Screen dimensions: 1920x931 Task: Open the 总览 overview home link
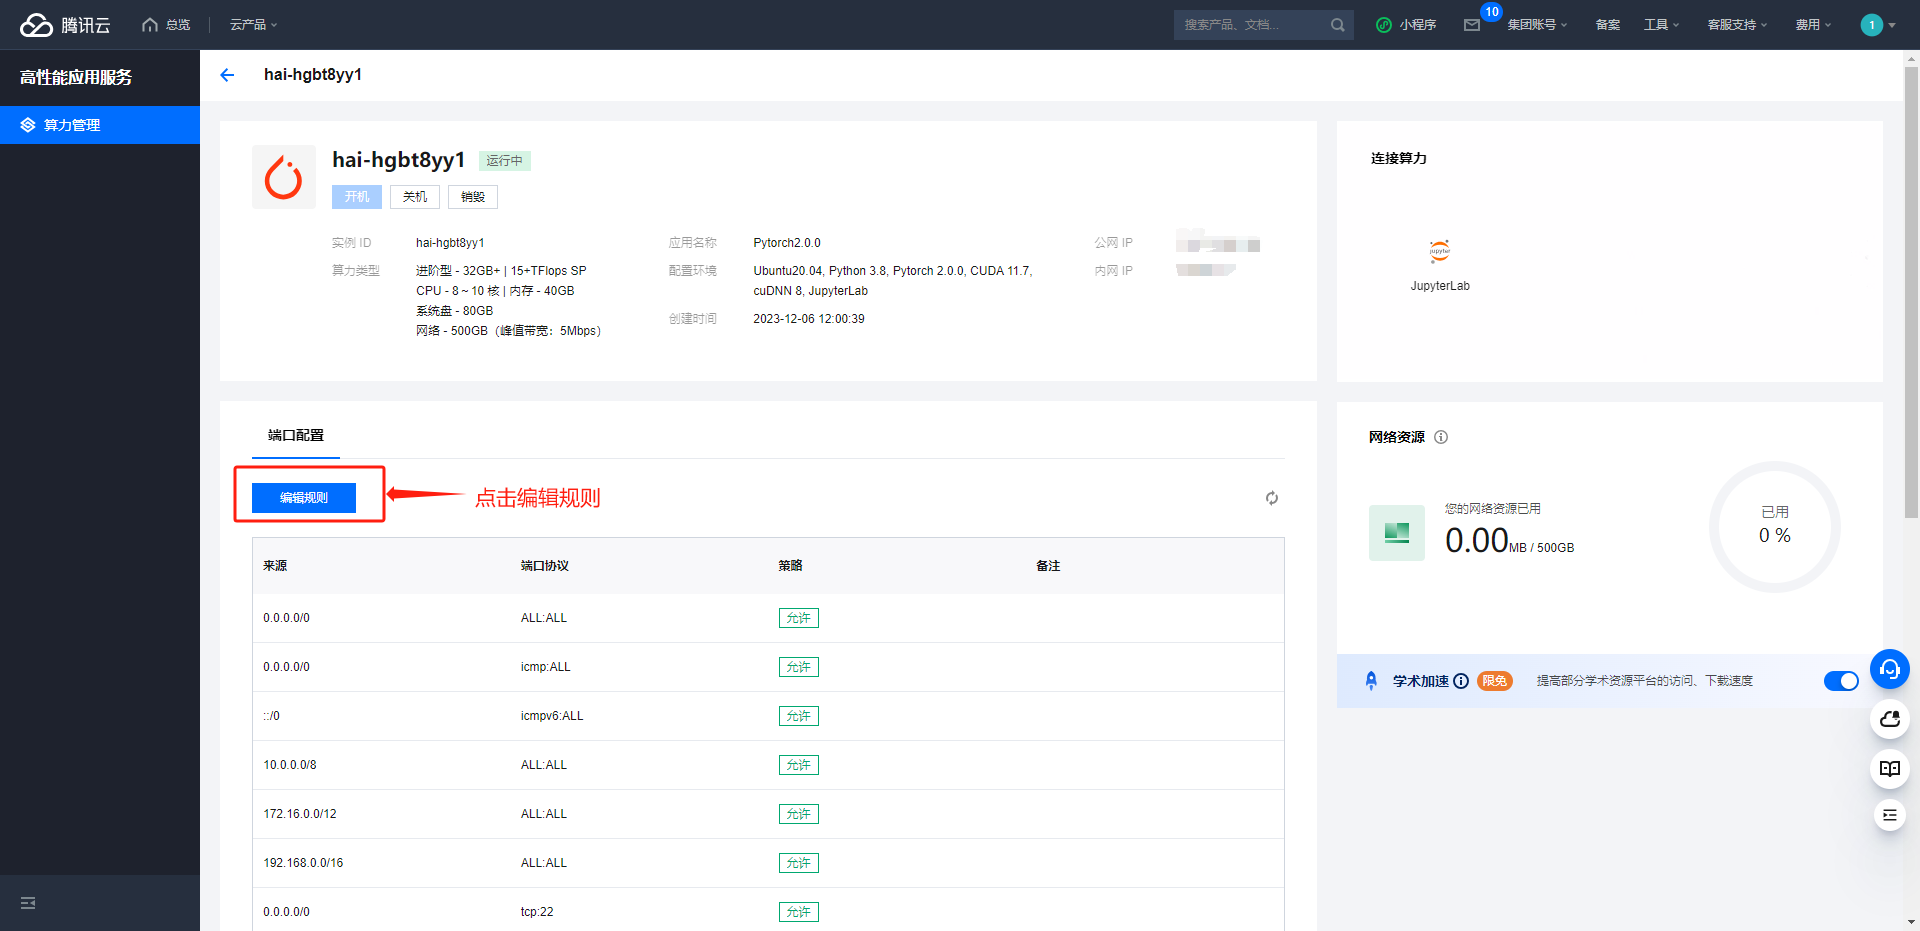(x=166, y=25)
